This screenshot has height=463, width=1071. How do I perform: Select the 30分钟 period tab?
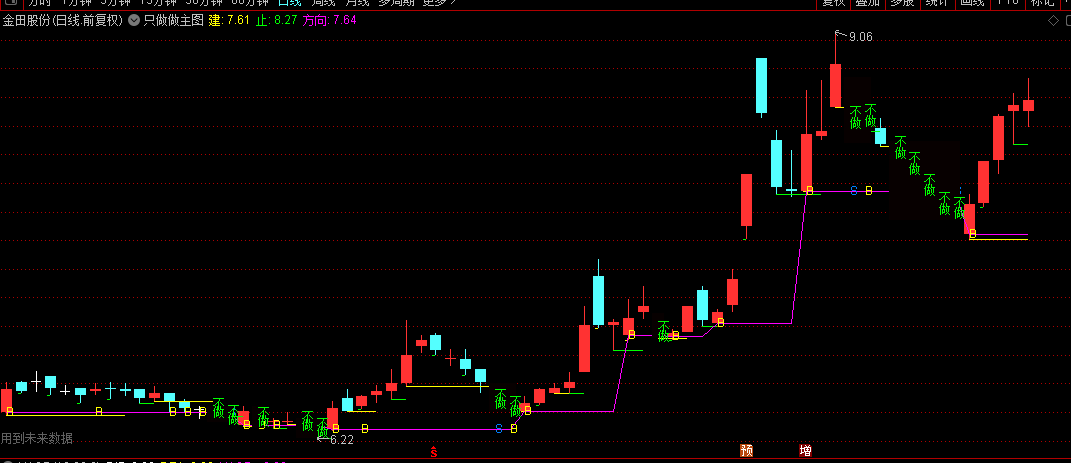(204, 2)
